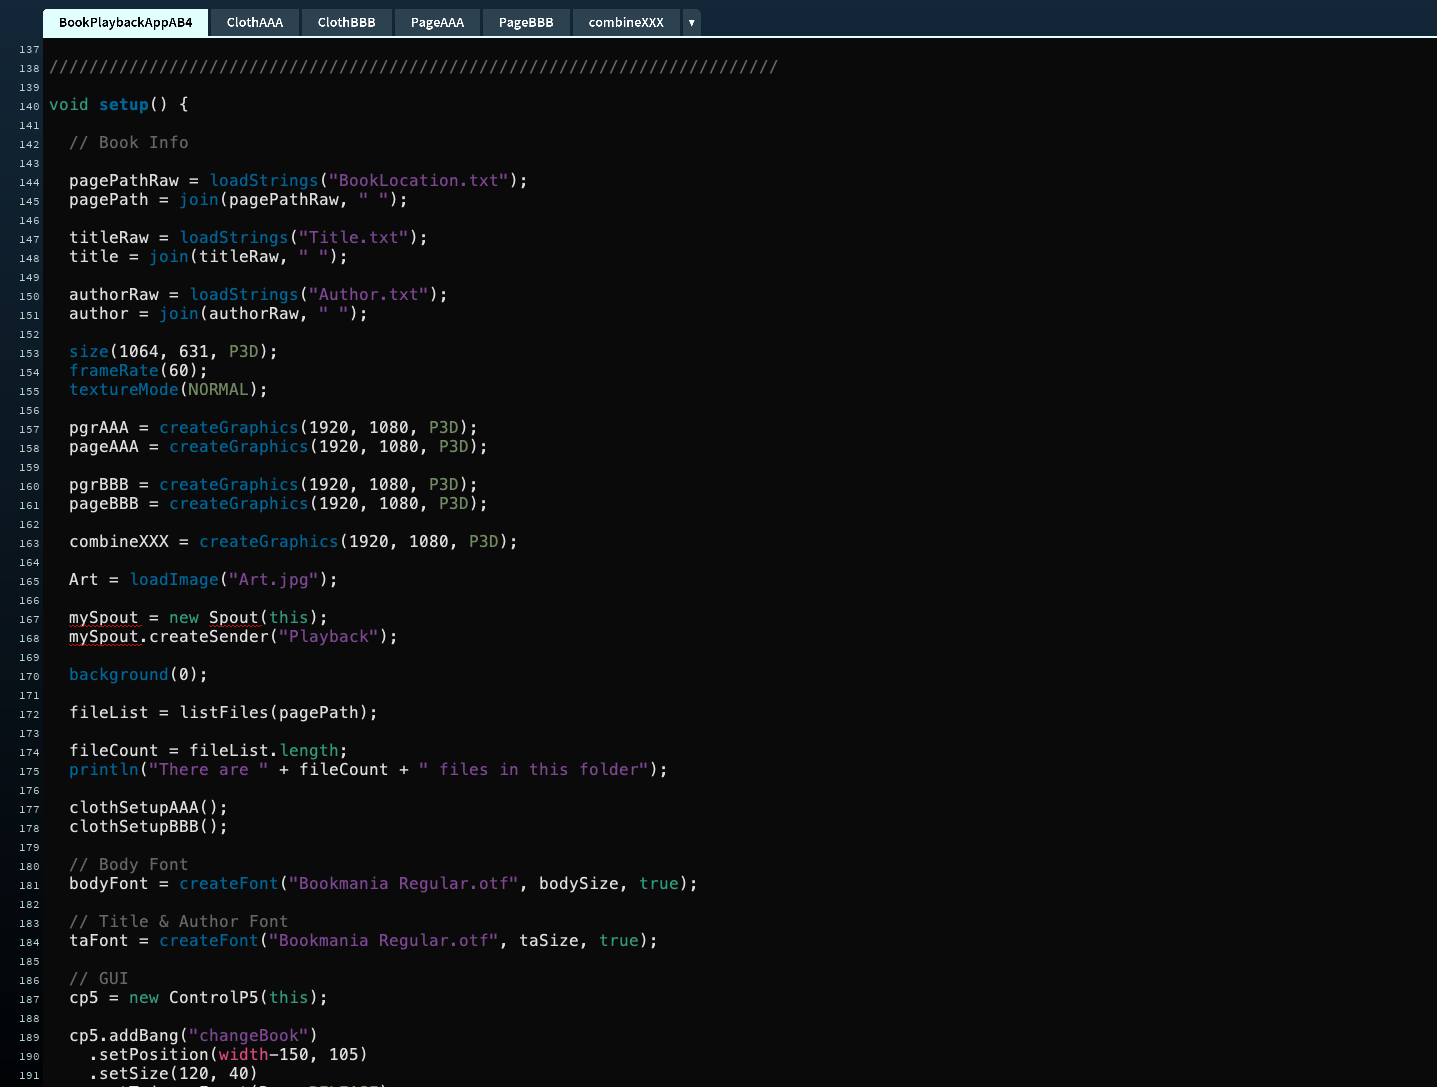Click the background(0) call

[x=139, y=675]
